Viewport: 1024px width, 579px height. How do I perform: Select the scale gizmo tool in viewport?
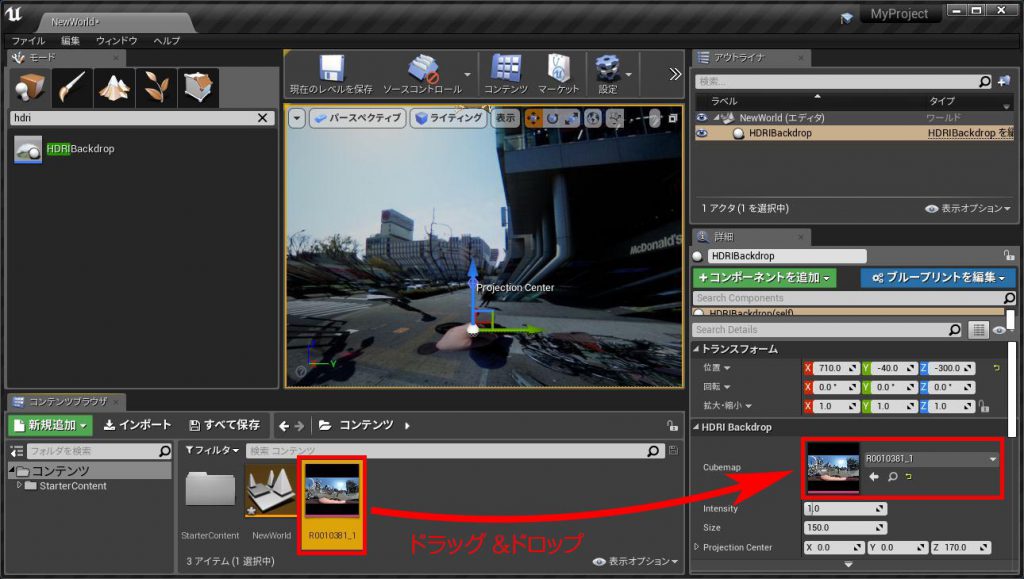pyautogui.click(x=571, y=118)
